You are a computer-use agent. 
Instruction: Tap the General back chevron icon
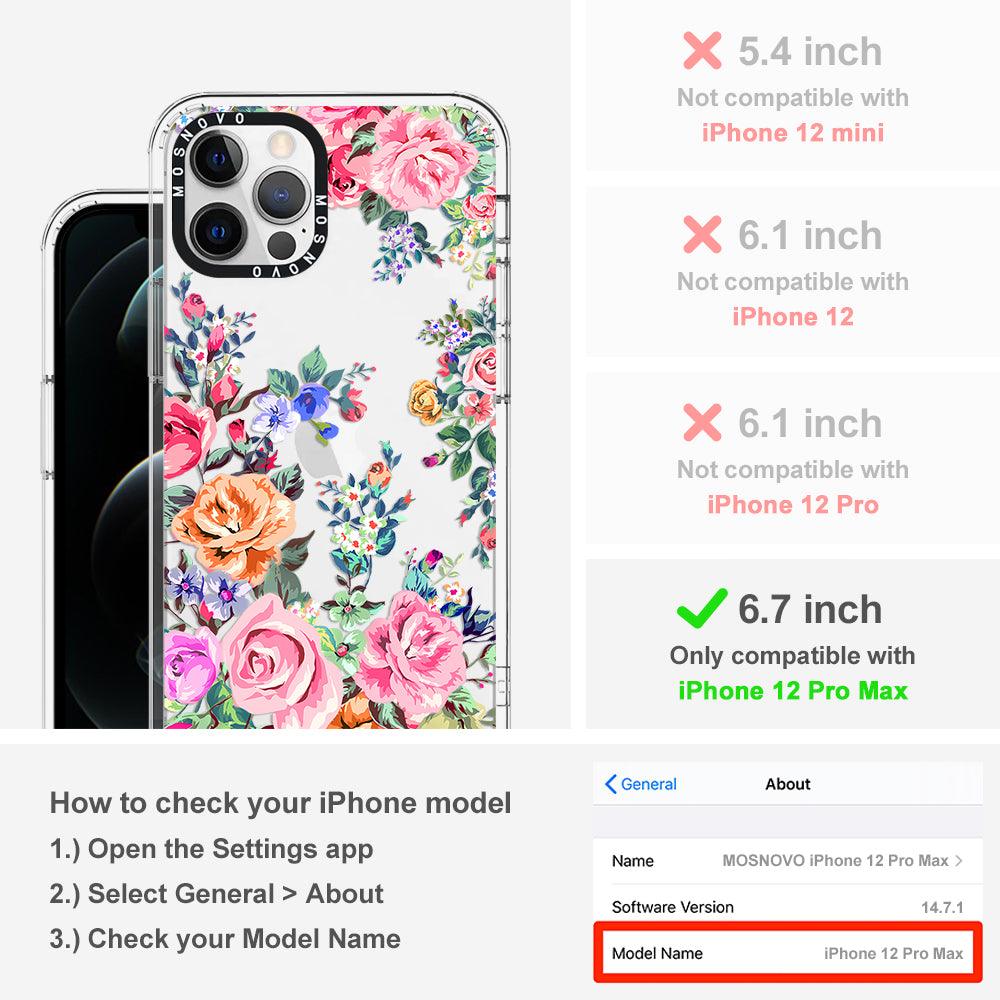(610, 784)
